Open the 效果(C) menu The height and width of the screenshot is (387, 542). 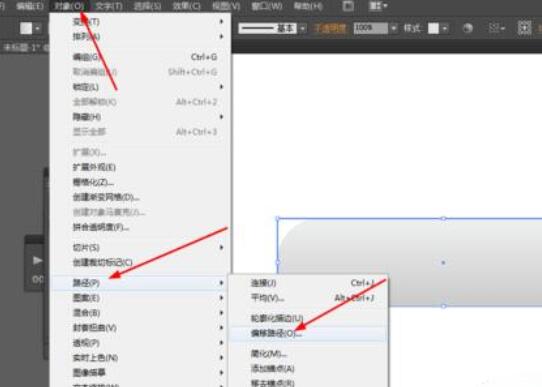[187, 6]
